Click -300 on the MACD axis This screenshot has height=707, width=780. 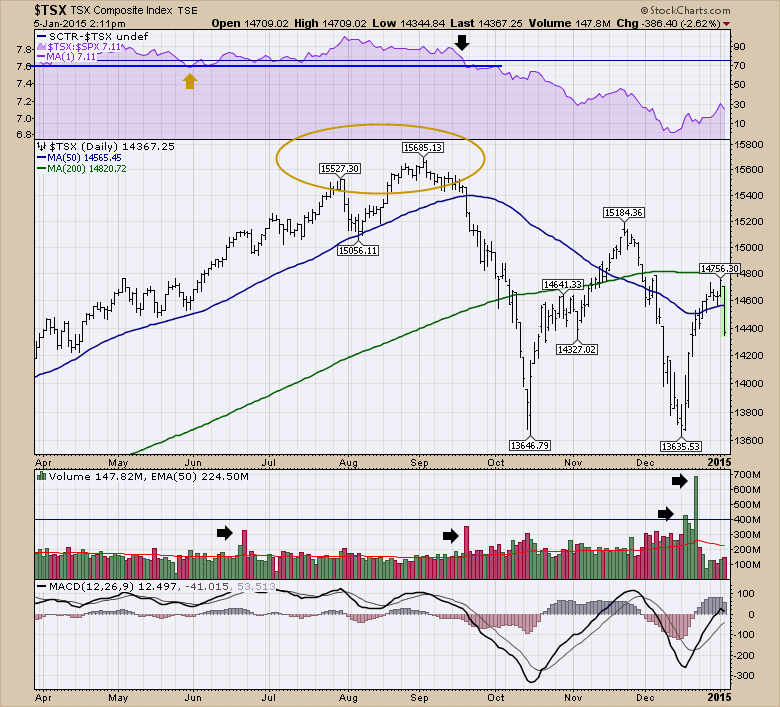[x=745, y=676]
